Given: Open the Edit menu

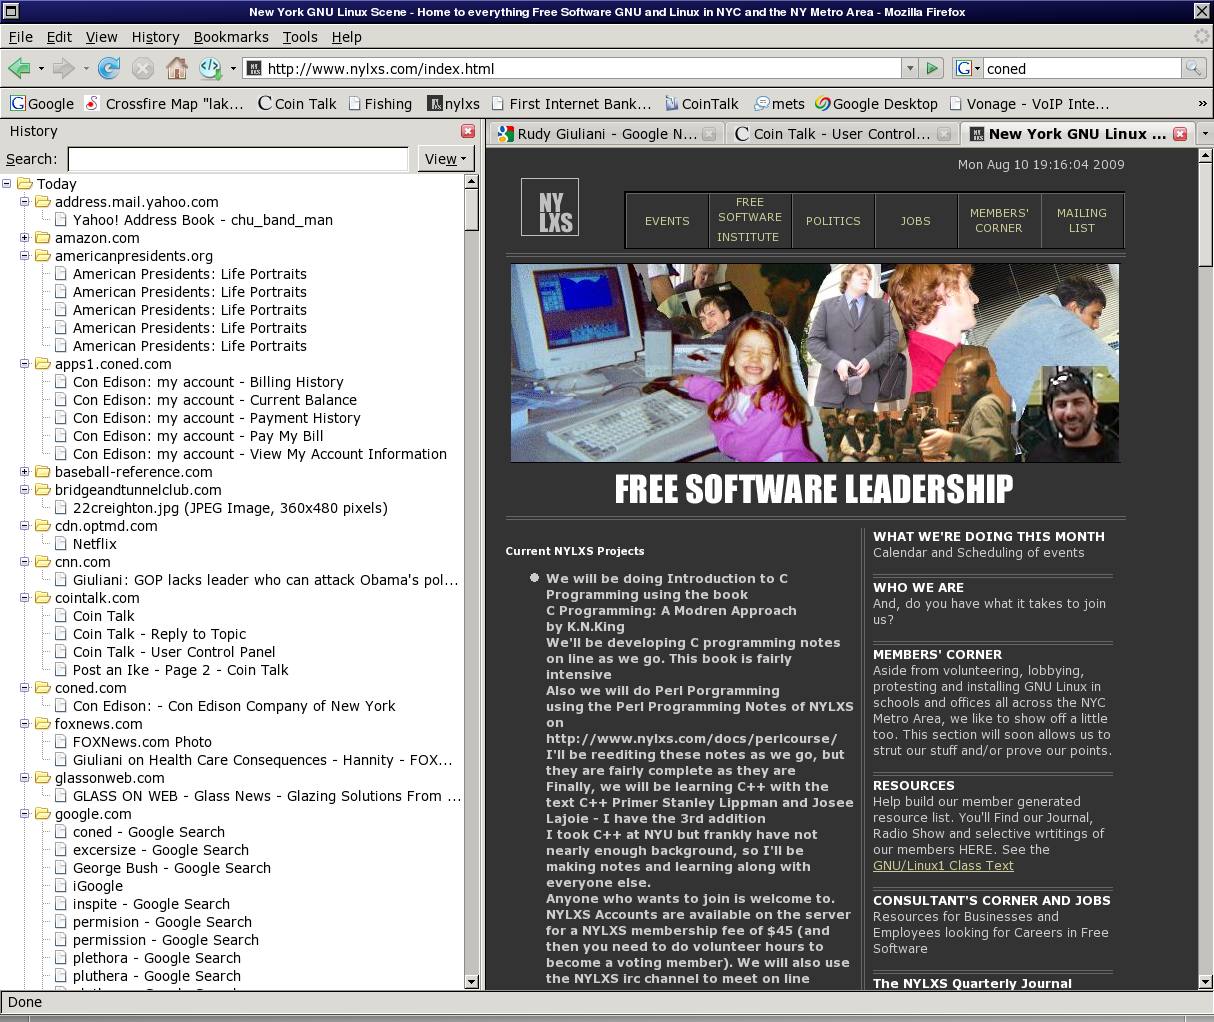Looking at the screenshot, I should pyautogui.click(x=59, y=37).
